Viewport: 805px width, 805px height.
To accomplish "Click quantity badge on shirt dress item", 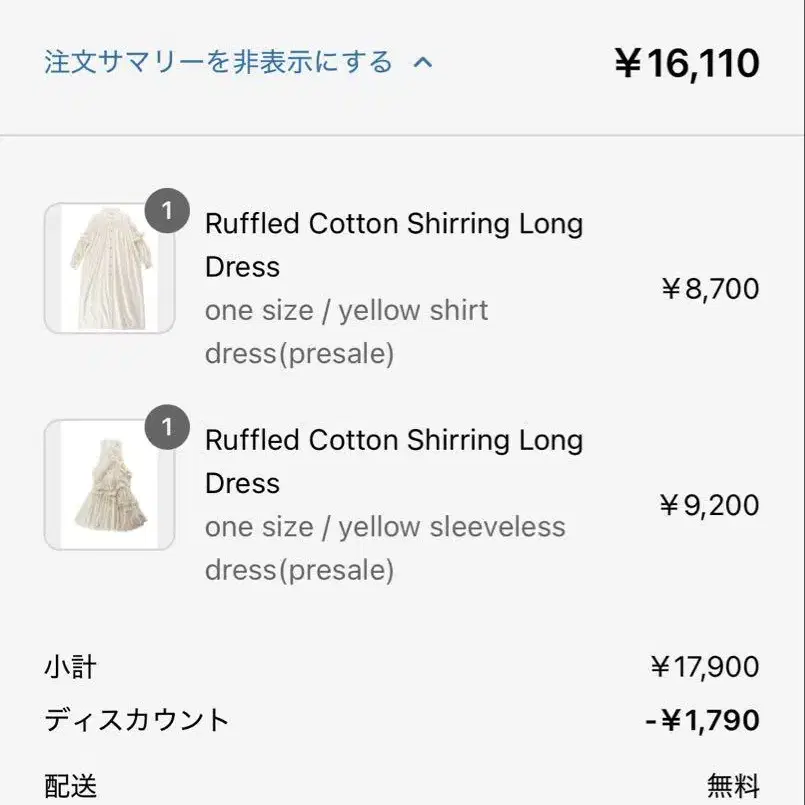I will (167, 210).
